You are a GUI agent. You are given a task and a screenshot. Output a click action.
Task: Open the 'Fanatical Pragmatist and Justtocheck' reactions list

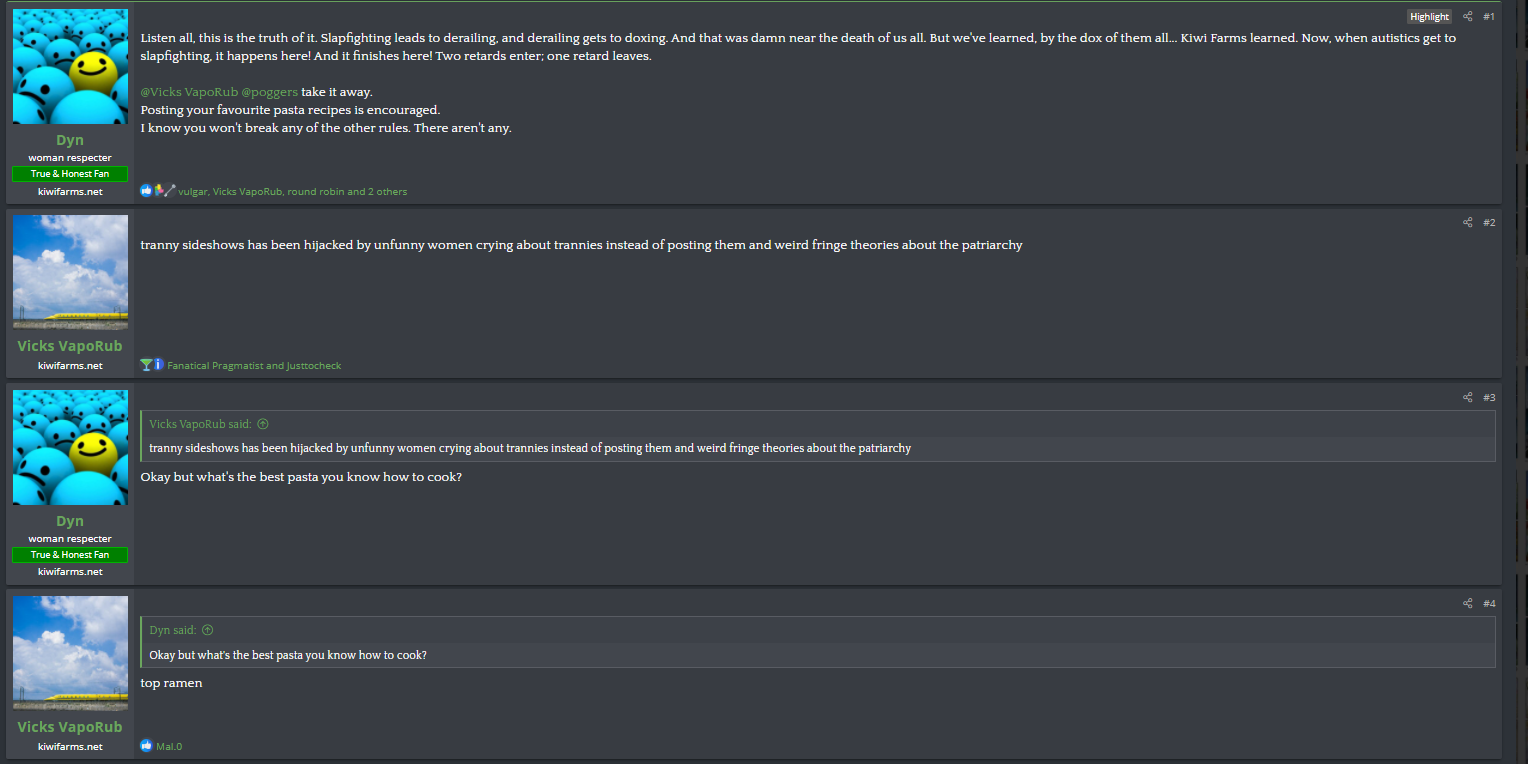[254, 366]
